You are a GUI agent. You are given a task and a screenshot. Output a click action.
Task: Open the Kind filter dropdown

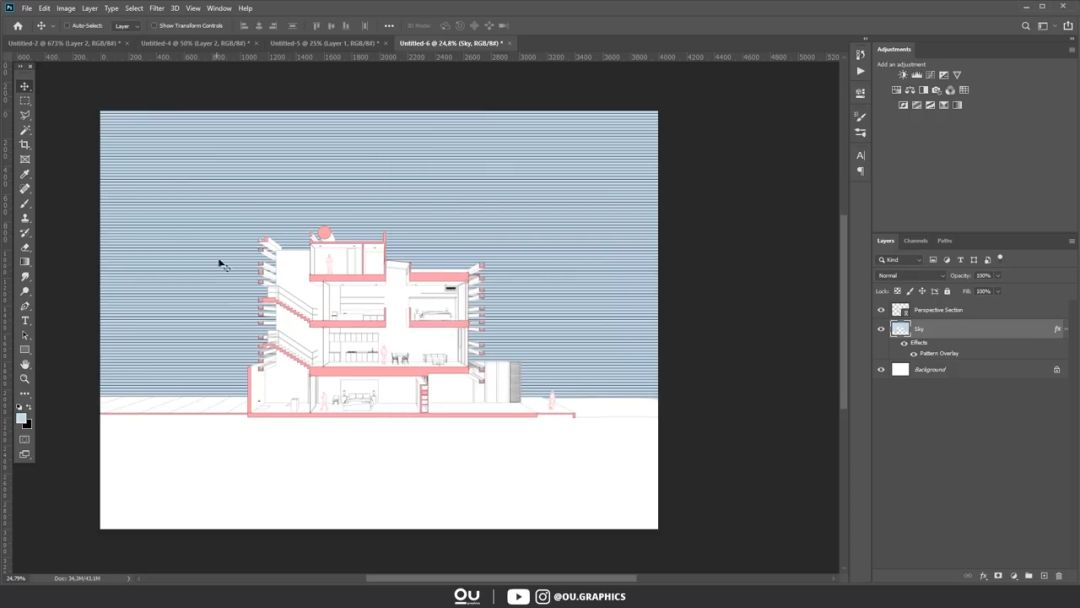[900, 260]
